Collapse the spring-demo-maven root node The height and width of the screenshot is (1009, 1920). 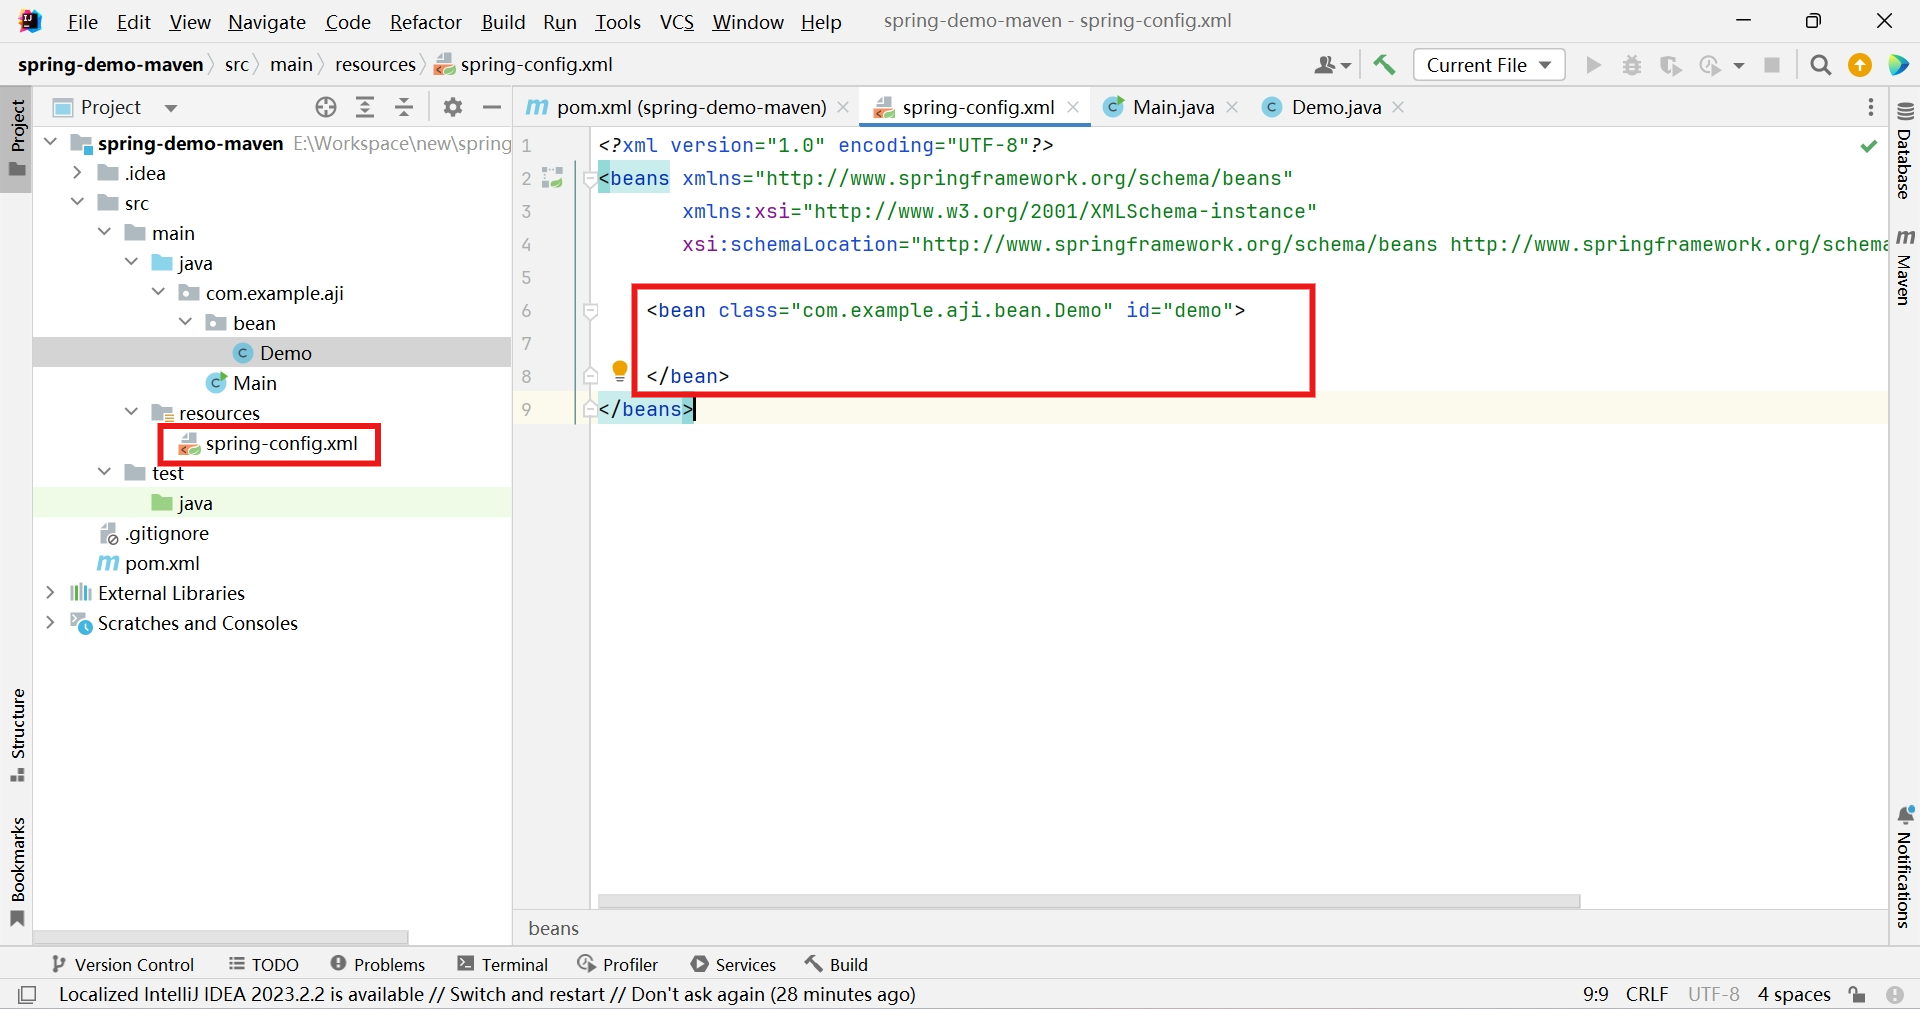[x=51, y=142]
